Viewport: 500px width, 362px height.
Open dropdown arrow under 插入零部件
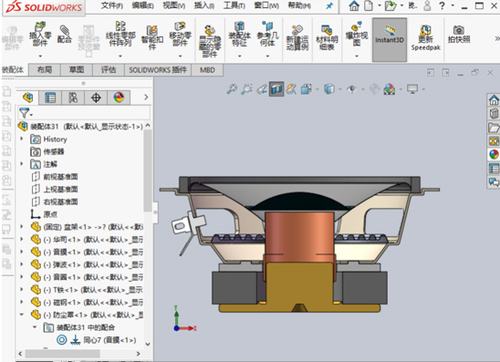[x=40, y=56]
